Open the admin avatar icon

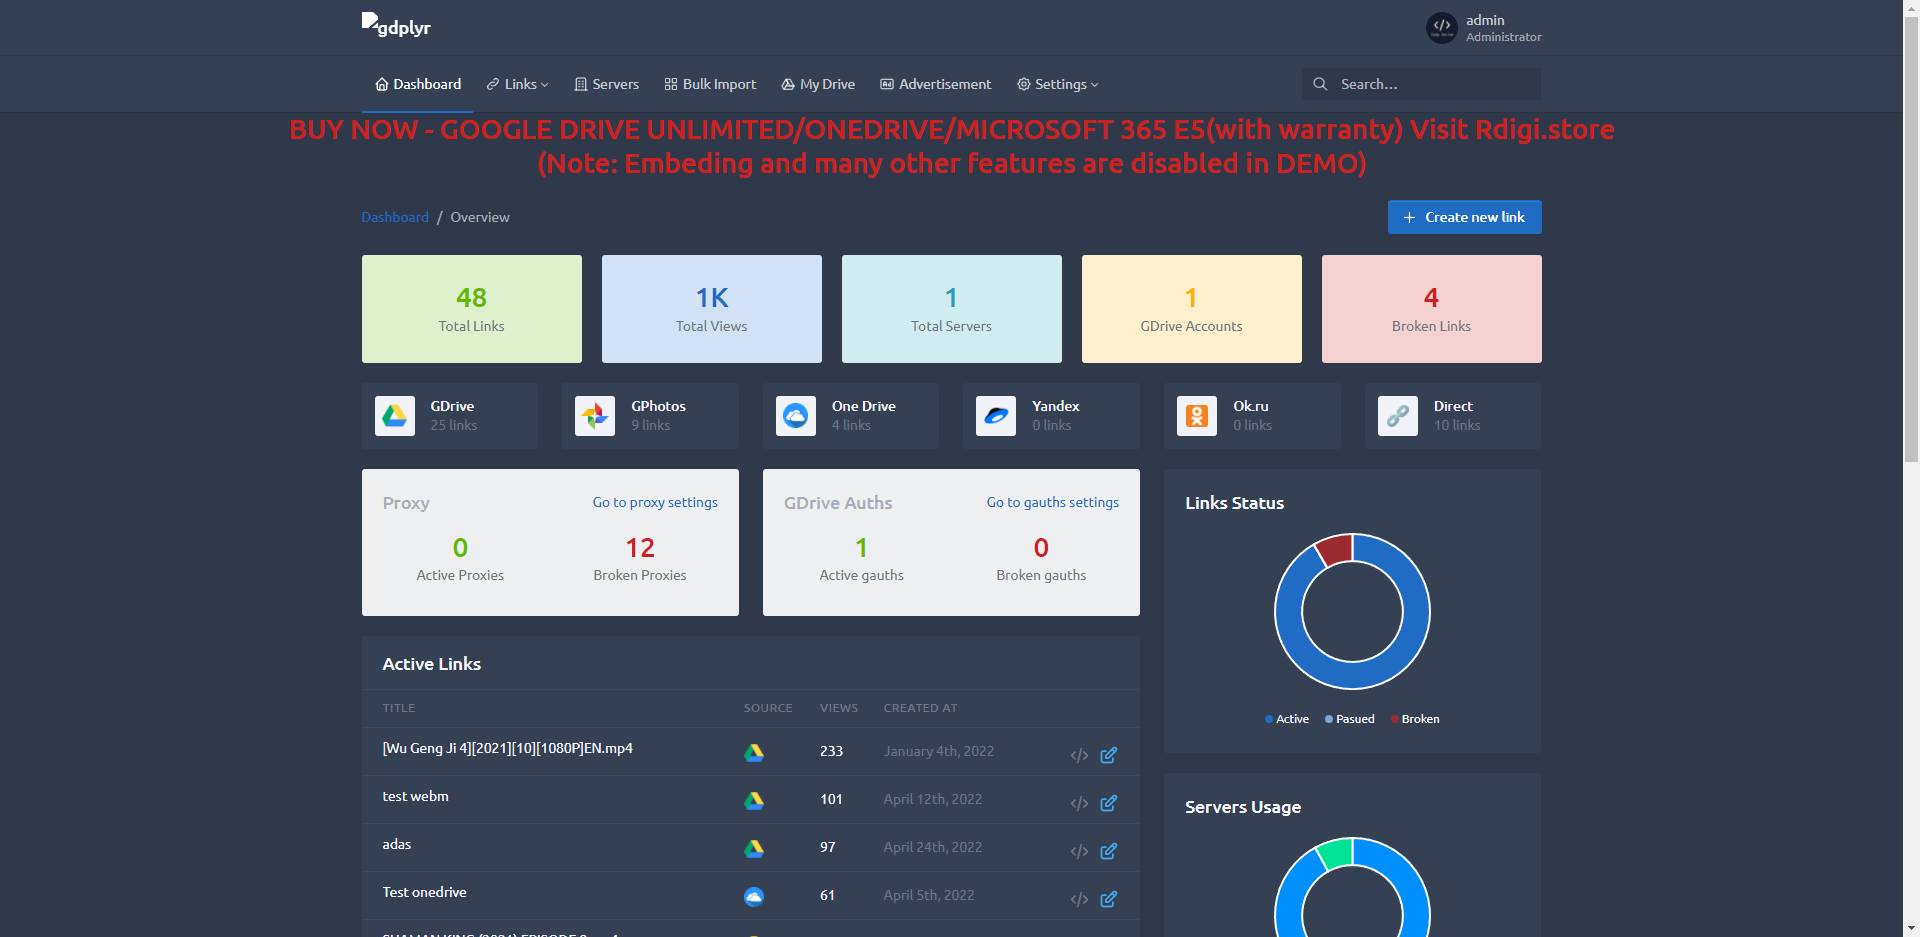pyautogui.click(x=1442, y=27)
